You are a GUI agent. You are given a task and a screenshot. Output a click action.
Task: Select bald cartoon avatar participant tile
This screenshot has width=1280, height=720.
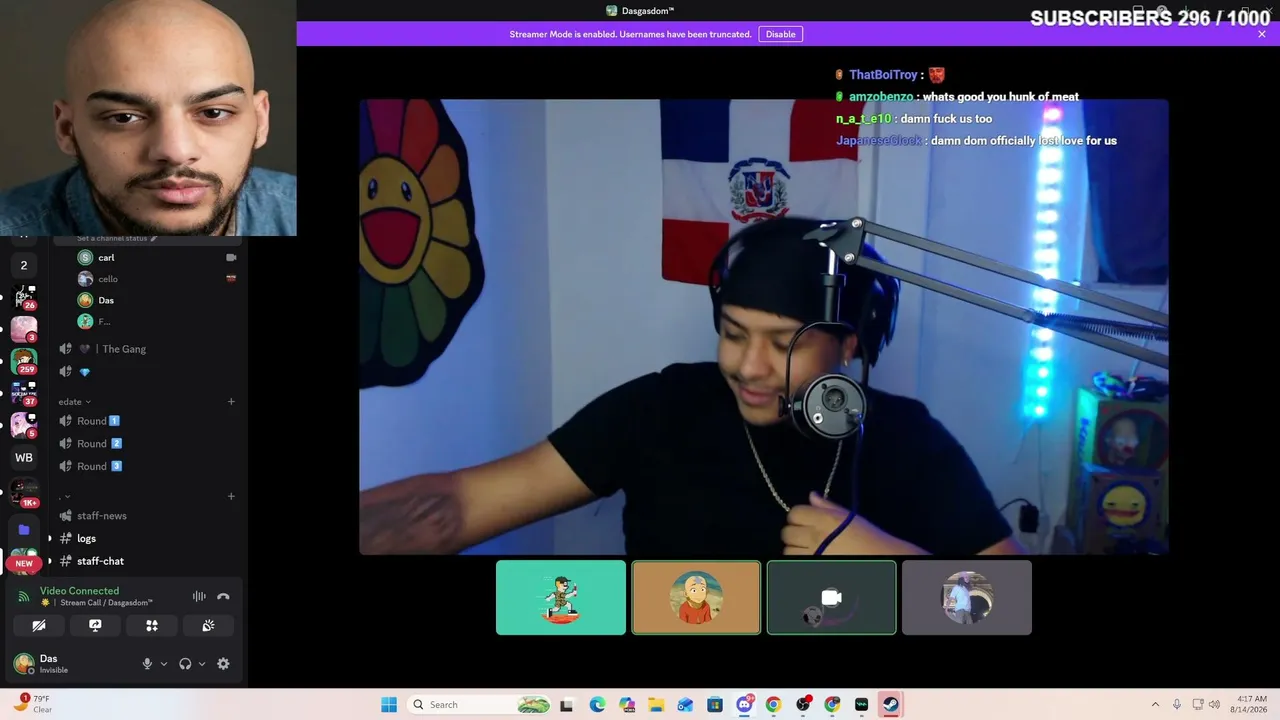tap(696, 597)
